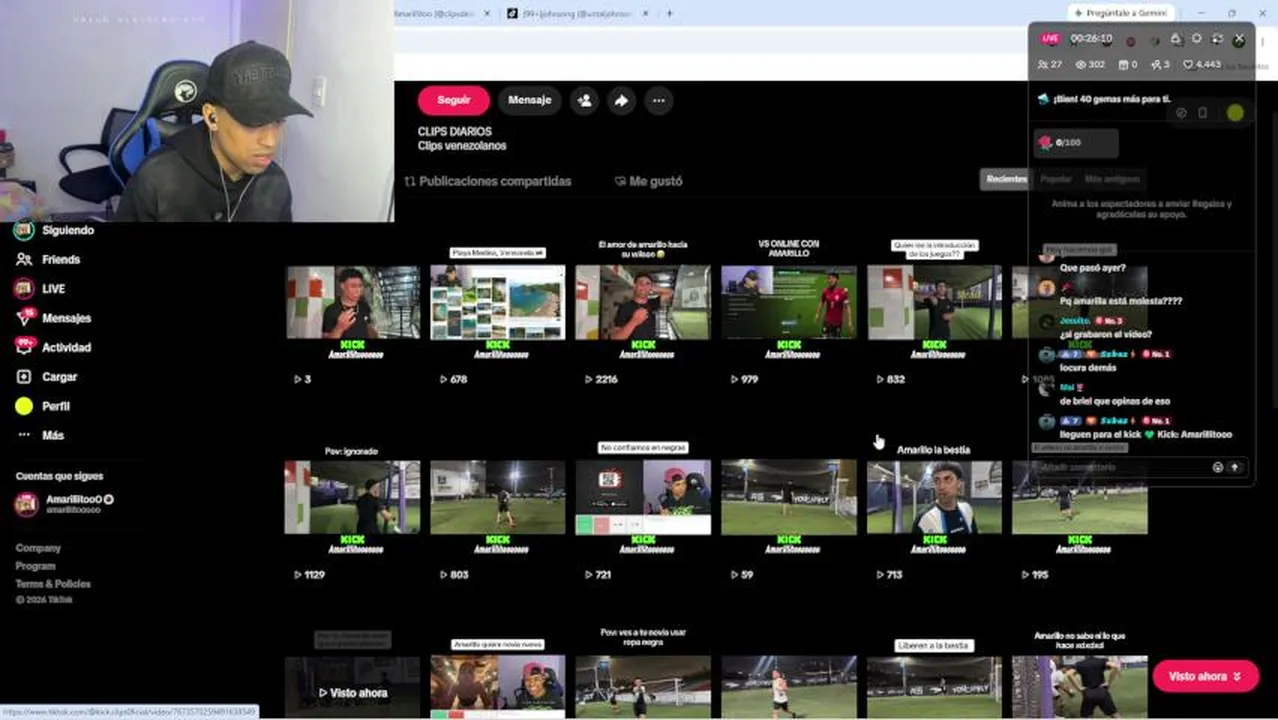Image resolution: width=1278 pixels, height=720 pixels.
Task: Click the live panel's X close icon
Action: [x=1239, y=39]
